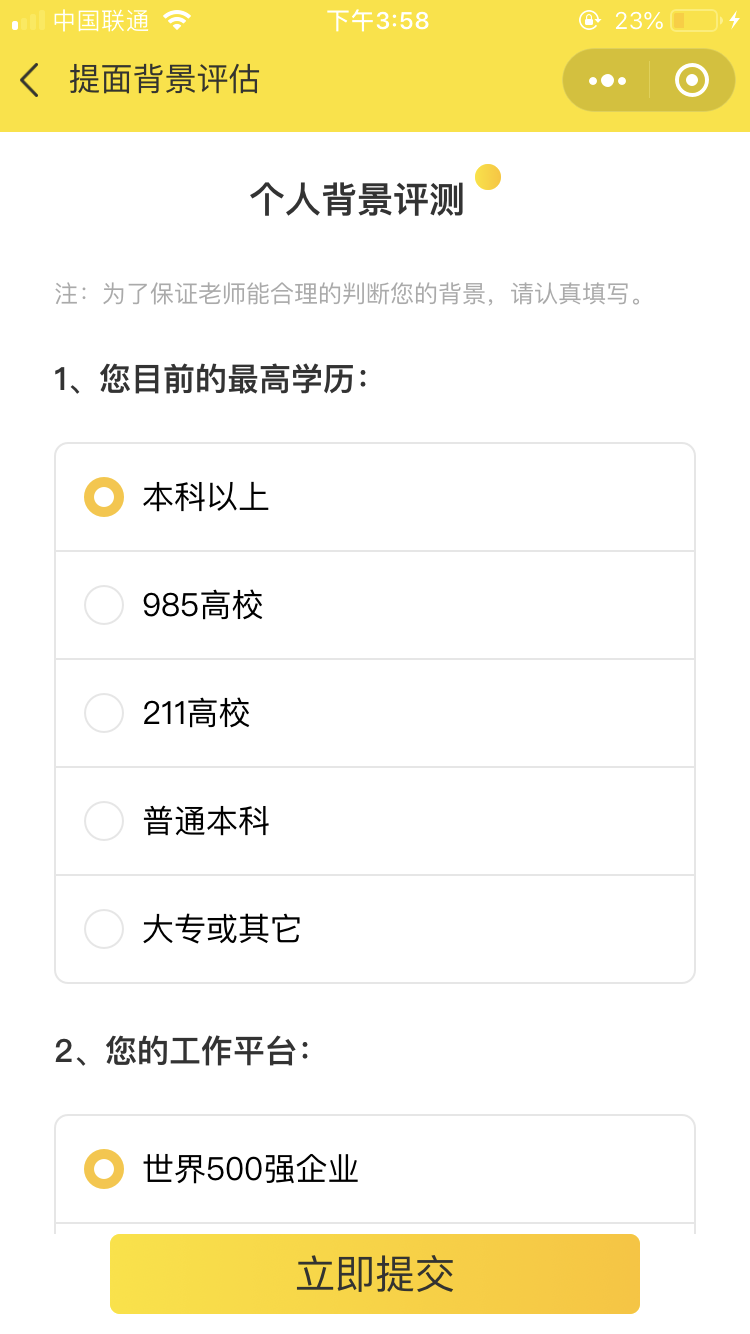
Task: Choose the 211高校 radio option
Action: 104,713
